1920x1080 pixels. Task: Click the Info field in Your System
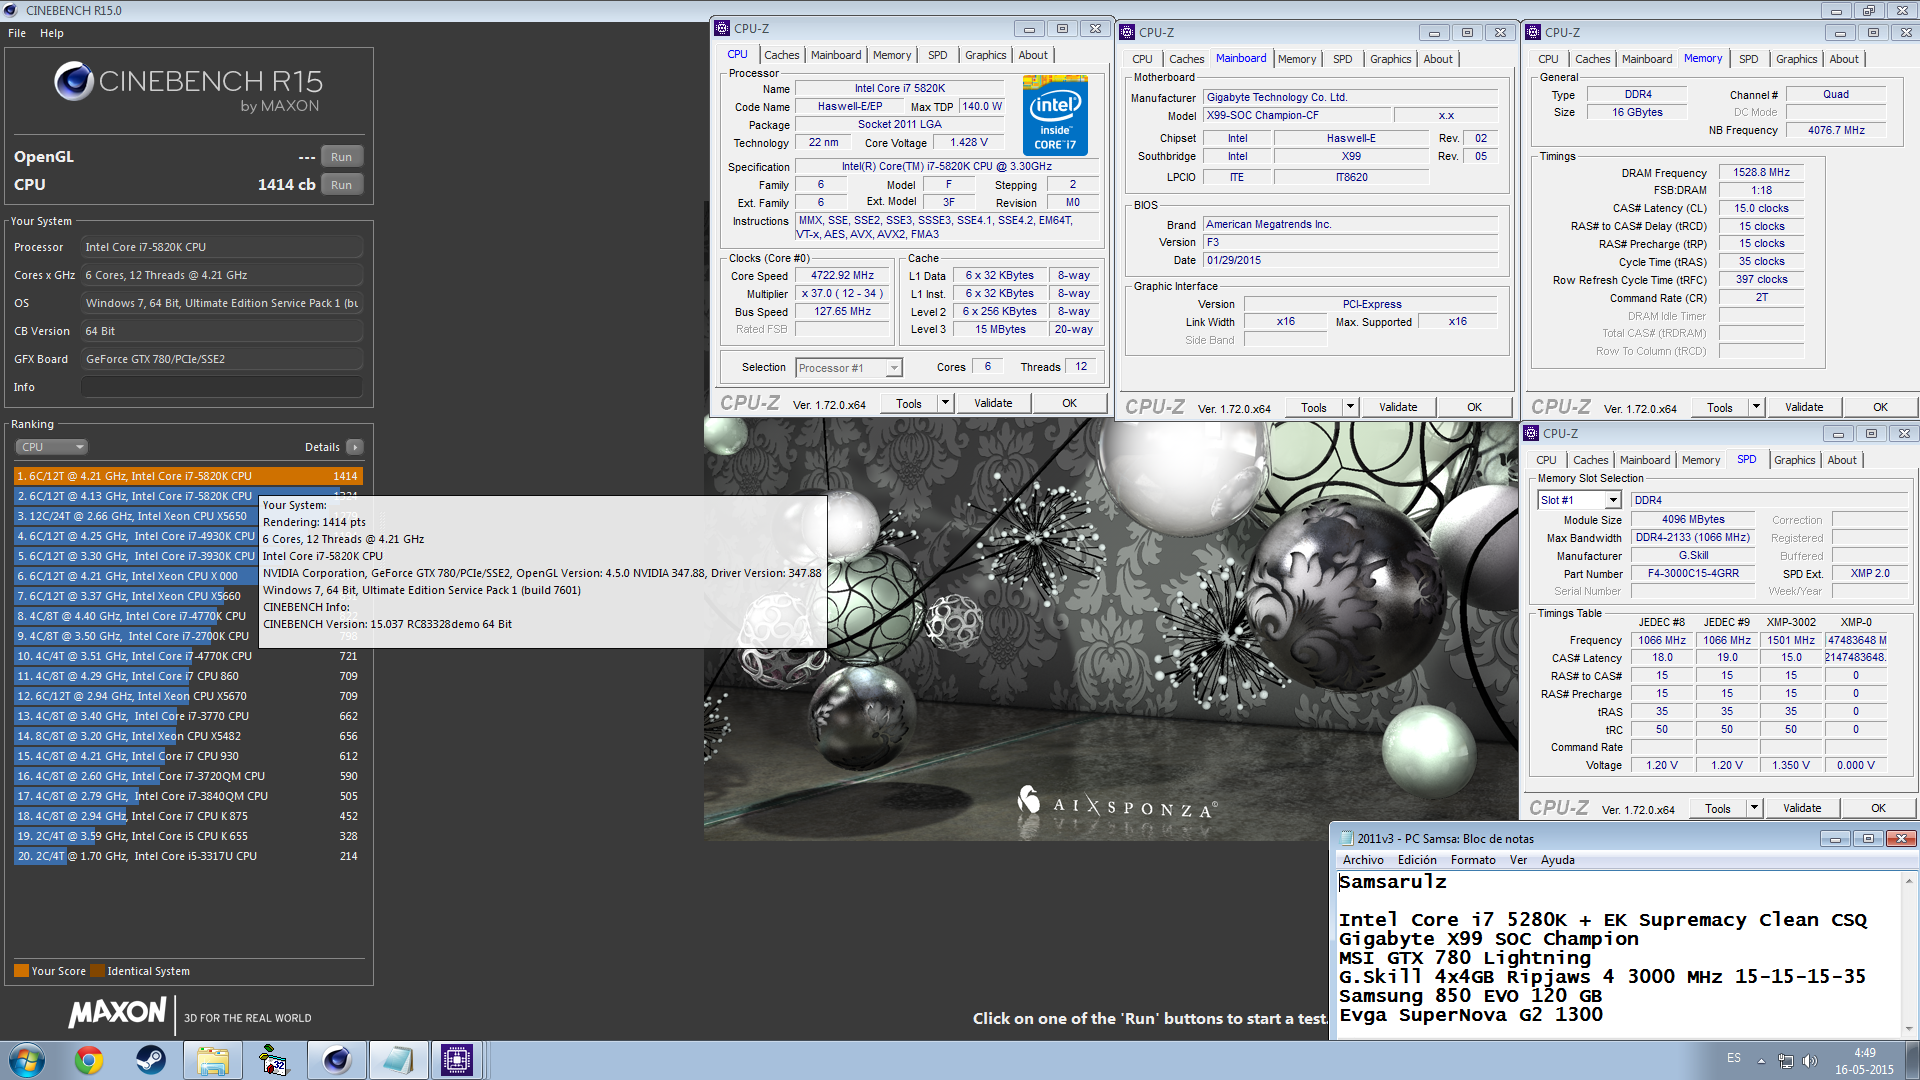221,387
